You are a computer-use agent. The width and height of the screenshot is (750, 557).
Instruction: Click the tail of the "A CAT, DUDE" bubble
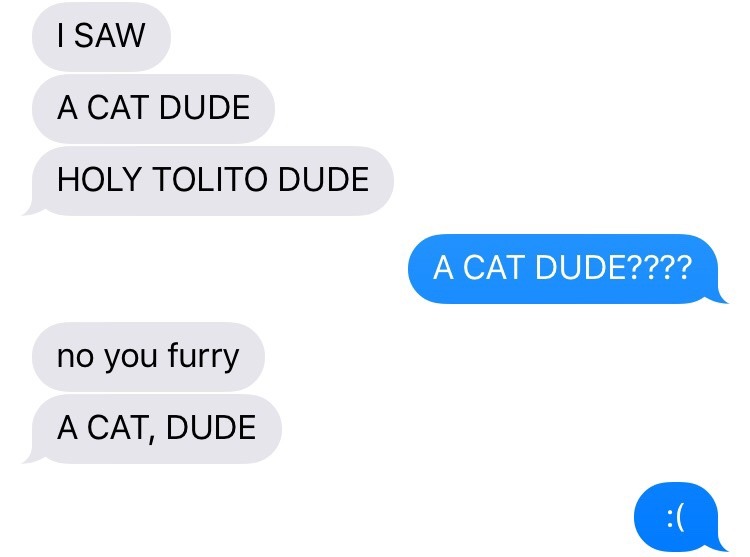tap(31, 457)
